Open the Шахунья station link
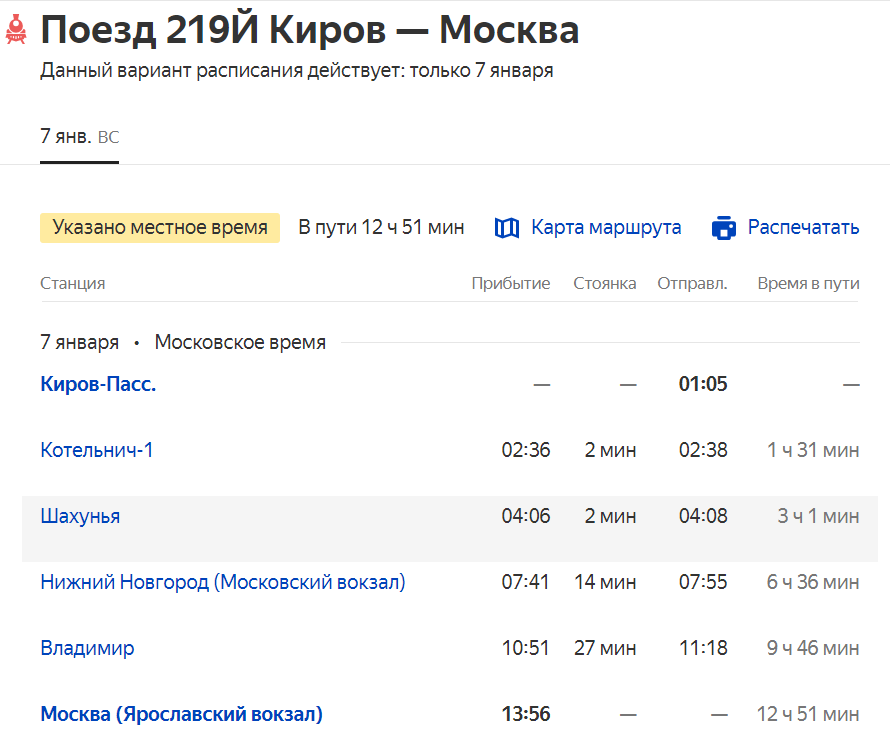Viewport: 890px width, 740px height. coord(80,516)
